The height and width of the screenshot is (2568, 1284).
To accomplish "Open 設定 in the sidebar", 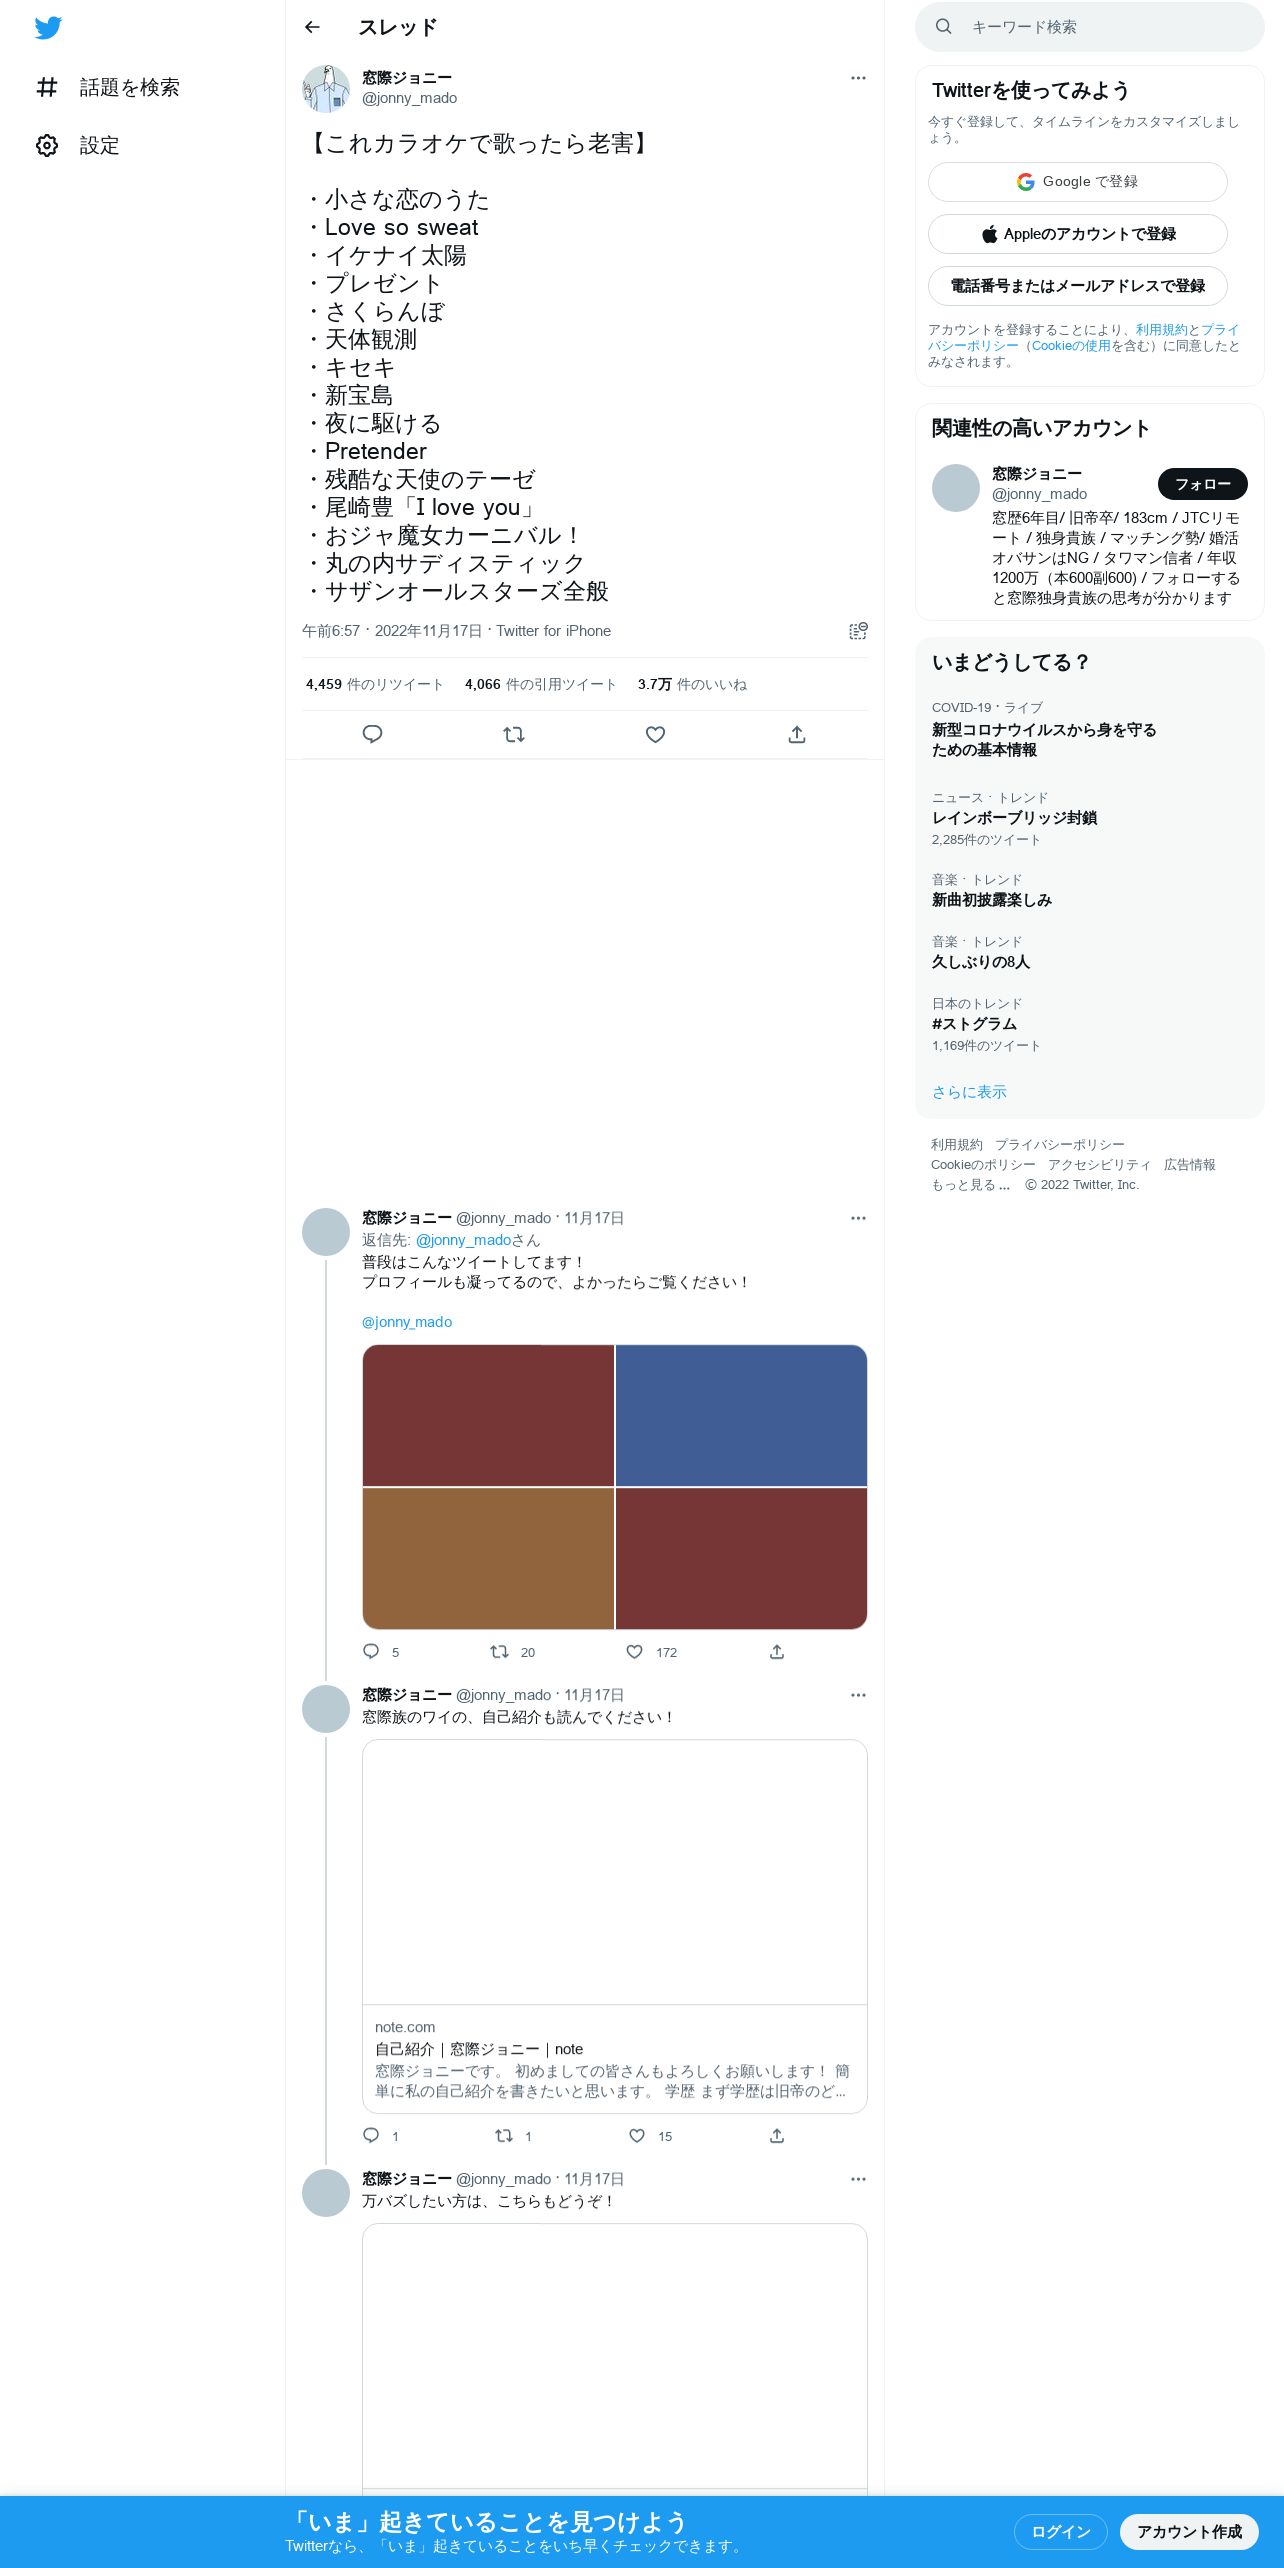I will point(78,146).
